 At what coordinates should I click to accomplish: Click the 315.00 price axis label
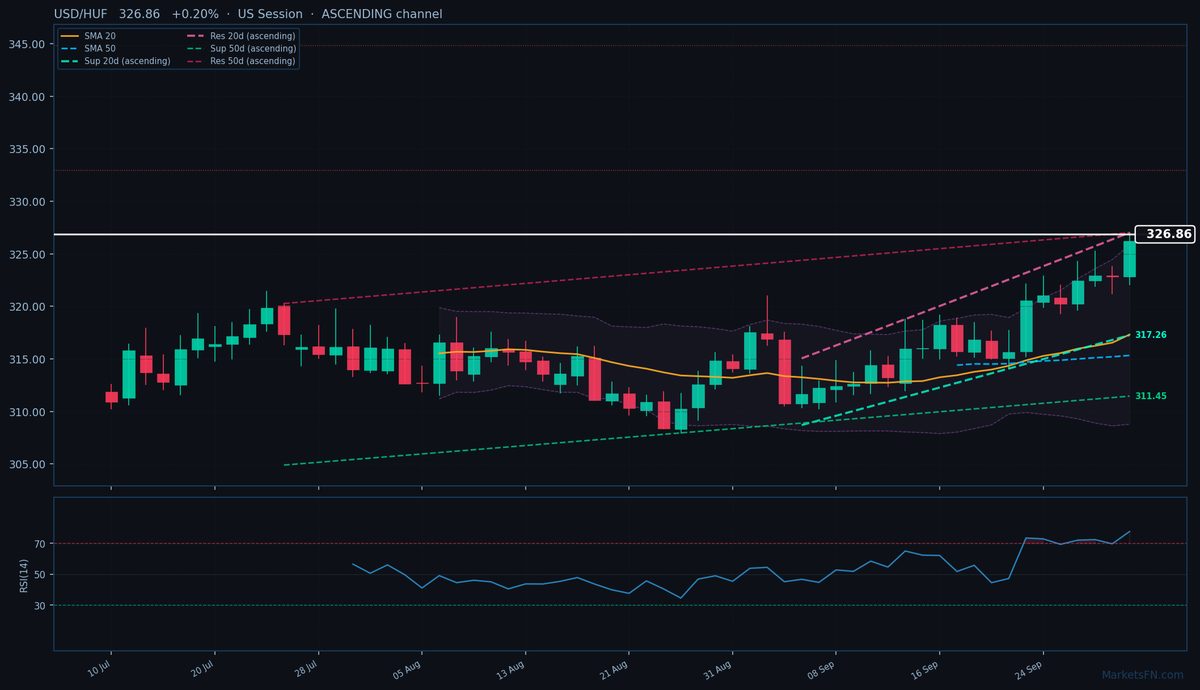click(28, 359)
